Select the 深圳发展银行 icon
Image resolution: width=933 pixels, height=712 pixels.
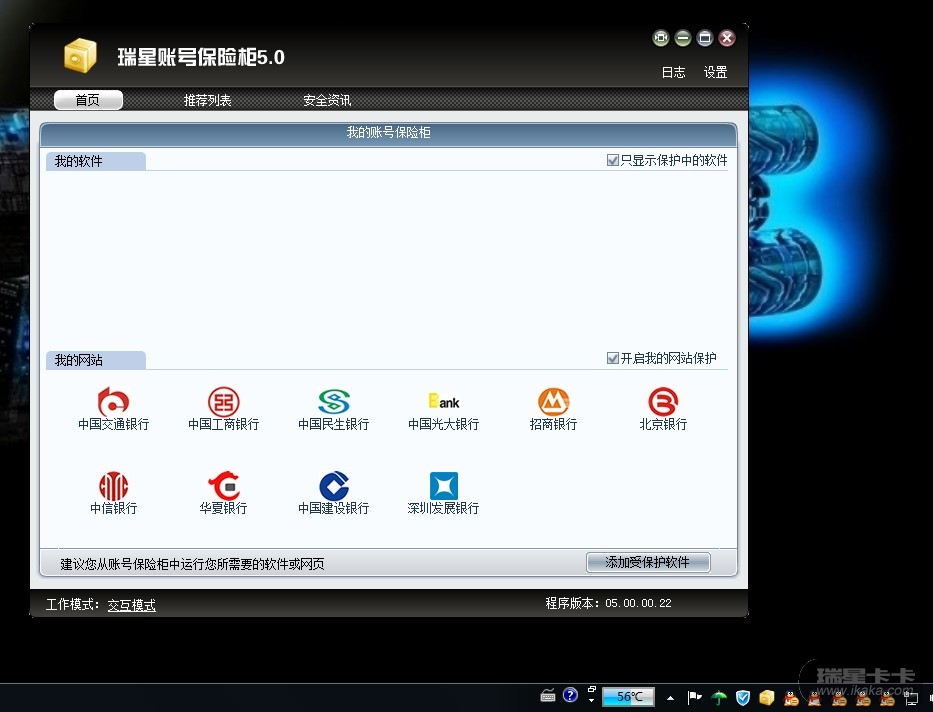click(443, 486)
